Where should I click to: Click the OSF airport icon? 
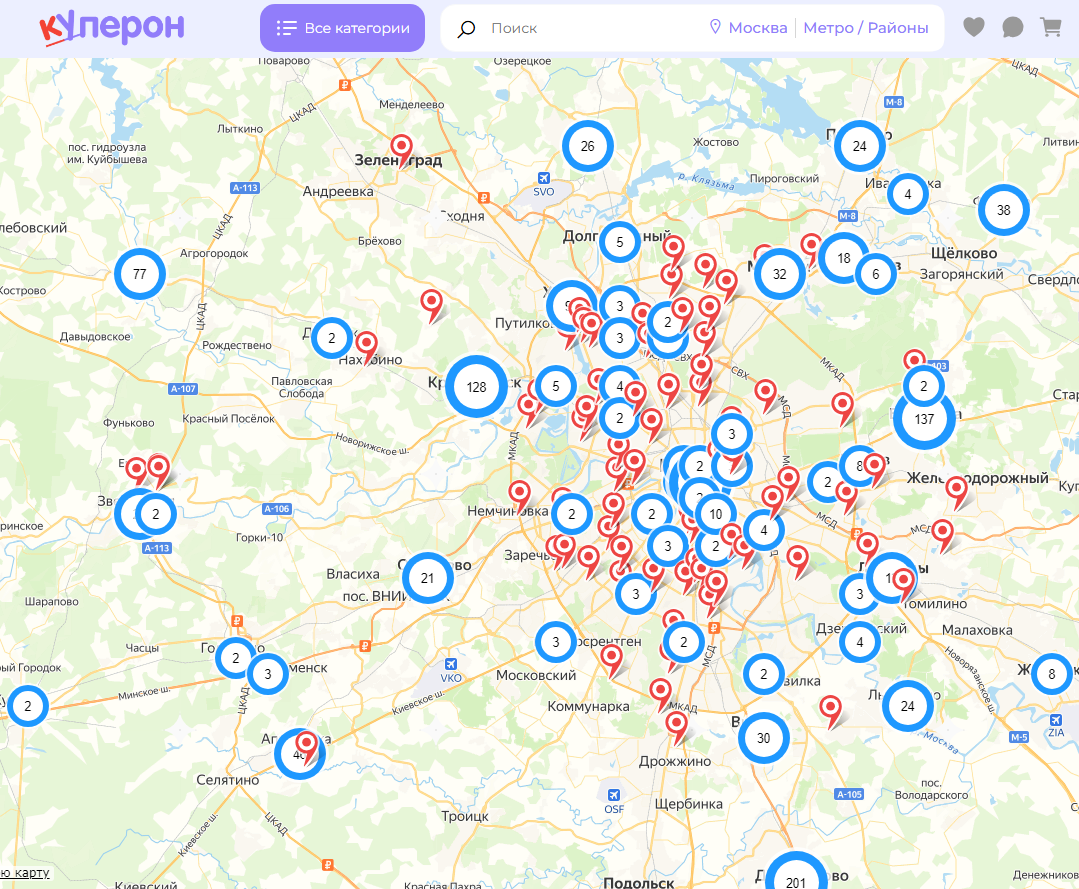[613, 795]
